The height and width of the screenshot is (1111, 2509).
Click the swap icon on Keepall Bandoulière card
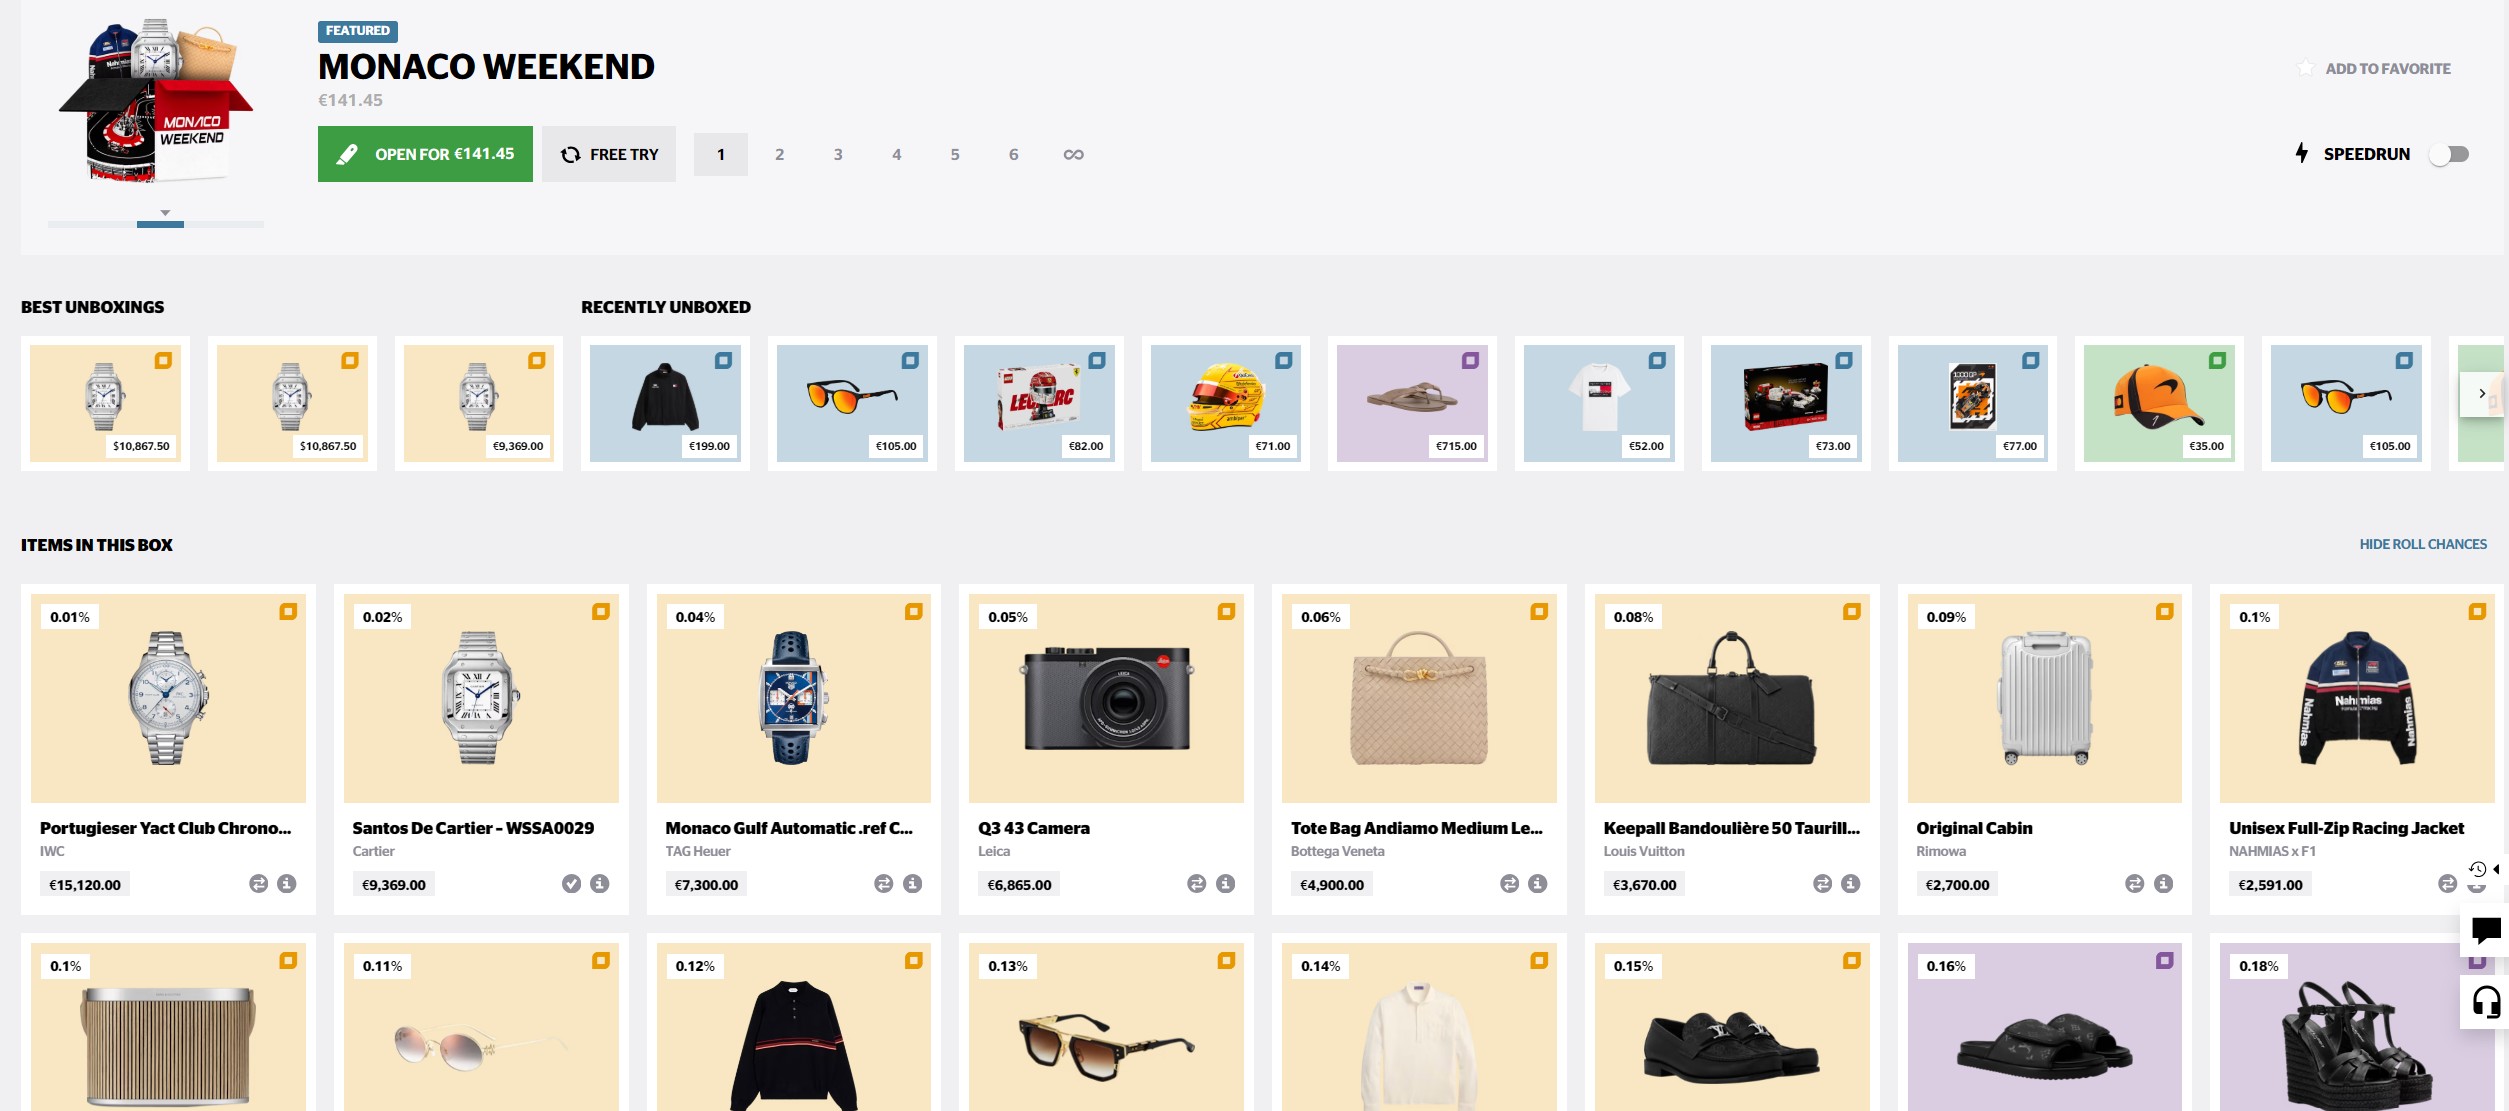coord(1823,884)
